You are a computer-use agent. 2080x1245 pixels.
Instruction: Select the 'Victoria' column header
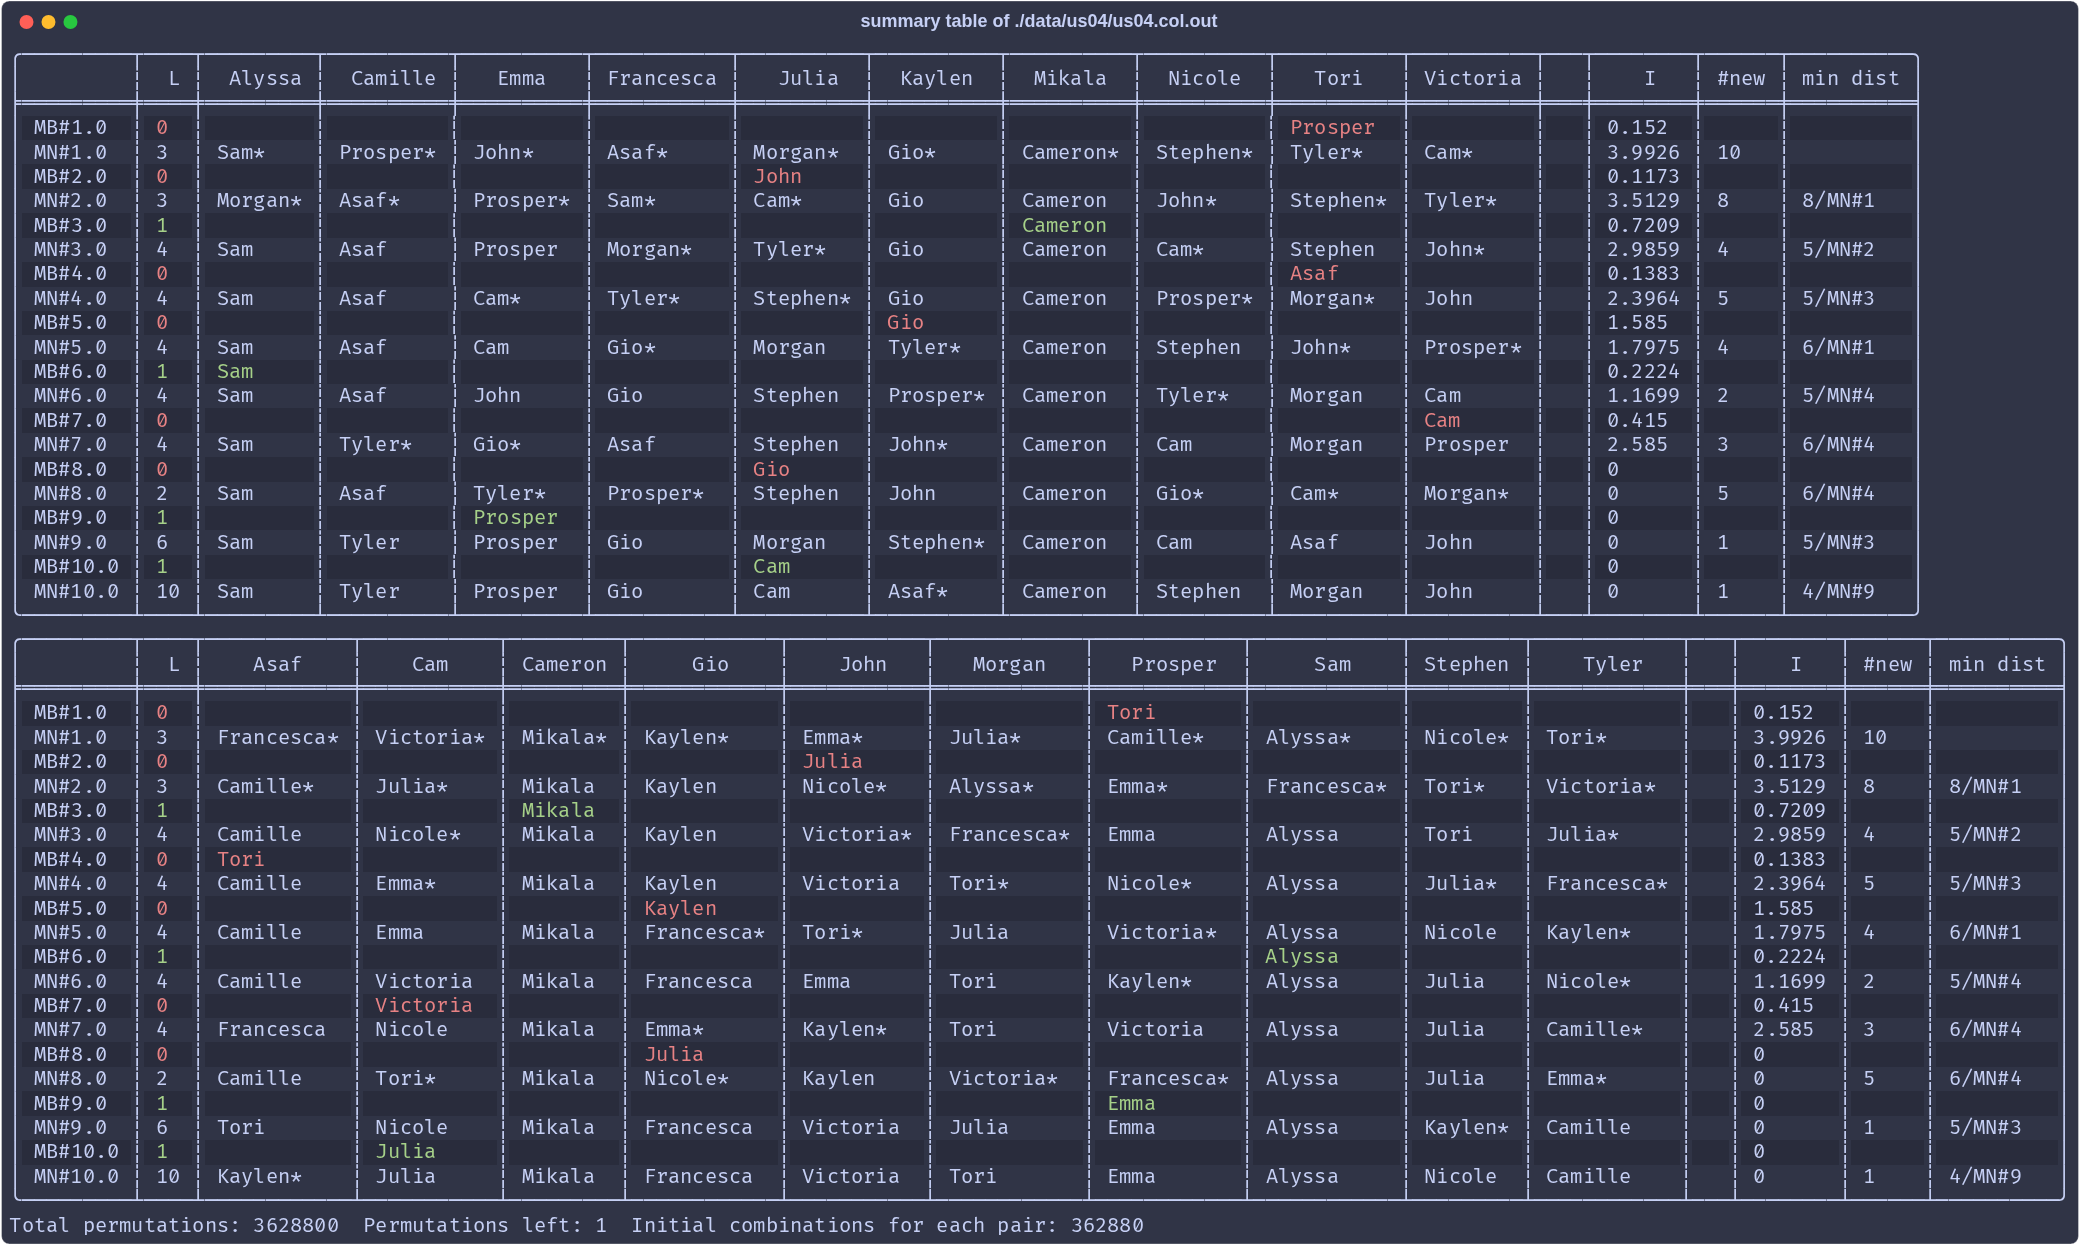(1472, 78)
